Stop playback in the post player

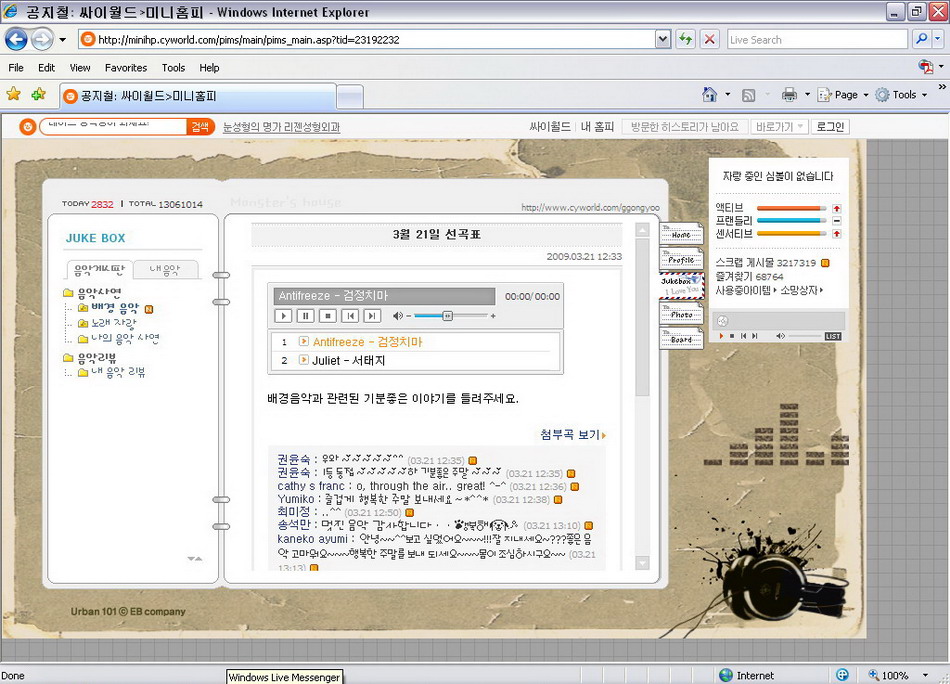[x=328, y=316]
